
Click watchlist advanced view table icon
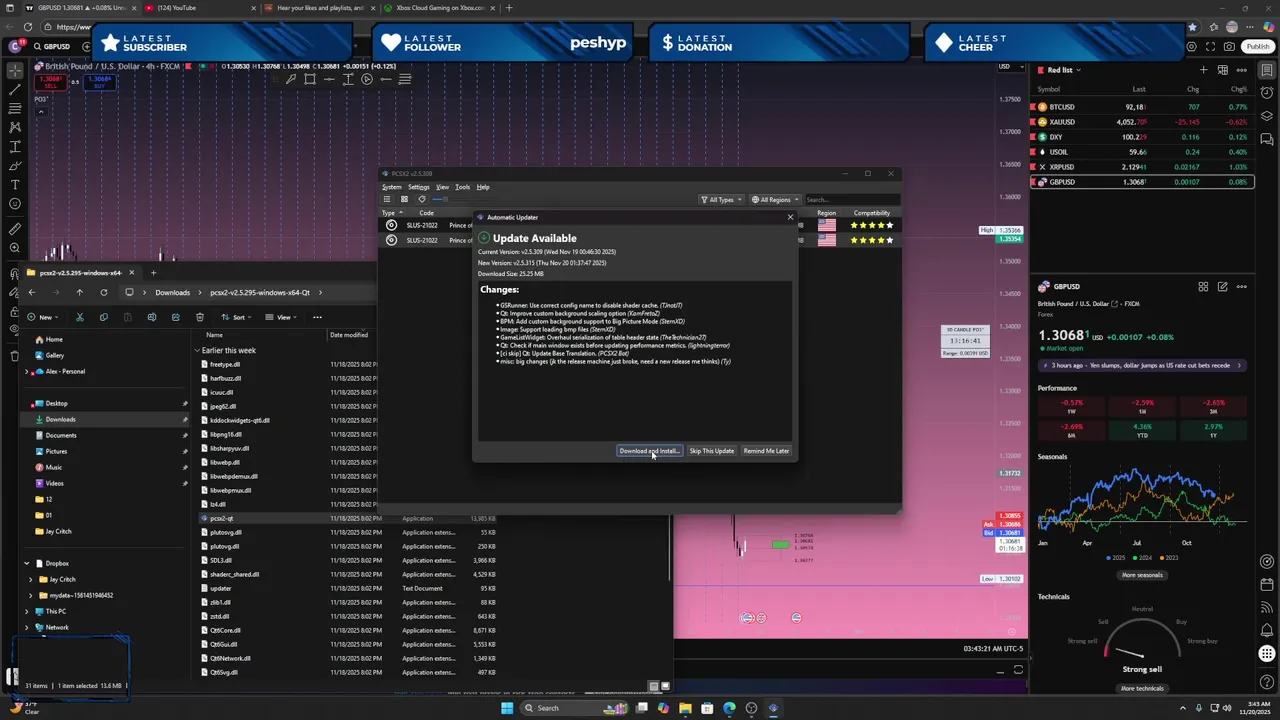[x=1223, y=70]
